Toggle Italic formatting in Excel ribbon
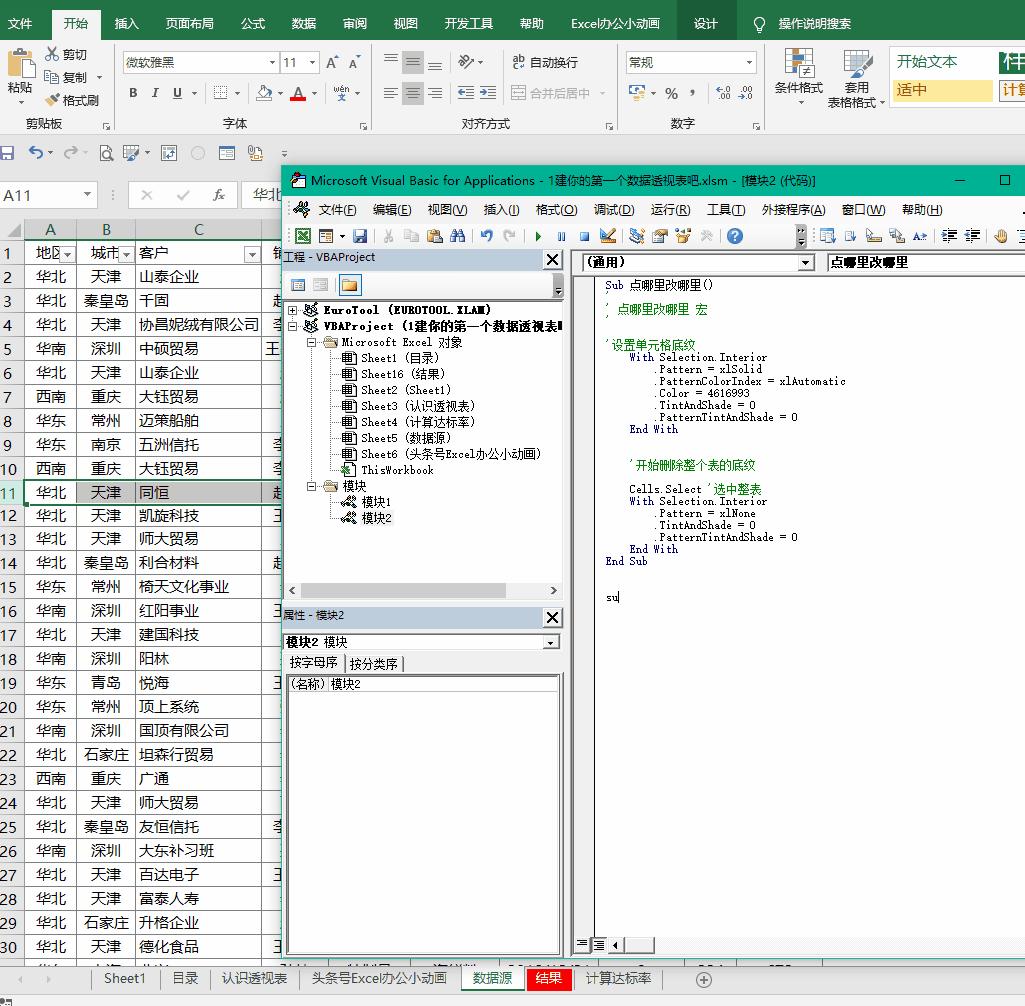This screenshot has width=1025, height=1006. [155, 93]
